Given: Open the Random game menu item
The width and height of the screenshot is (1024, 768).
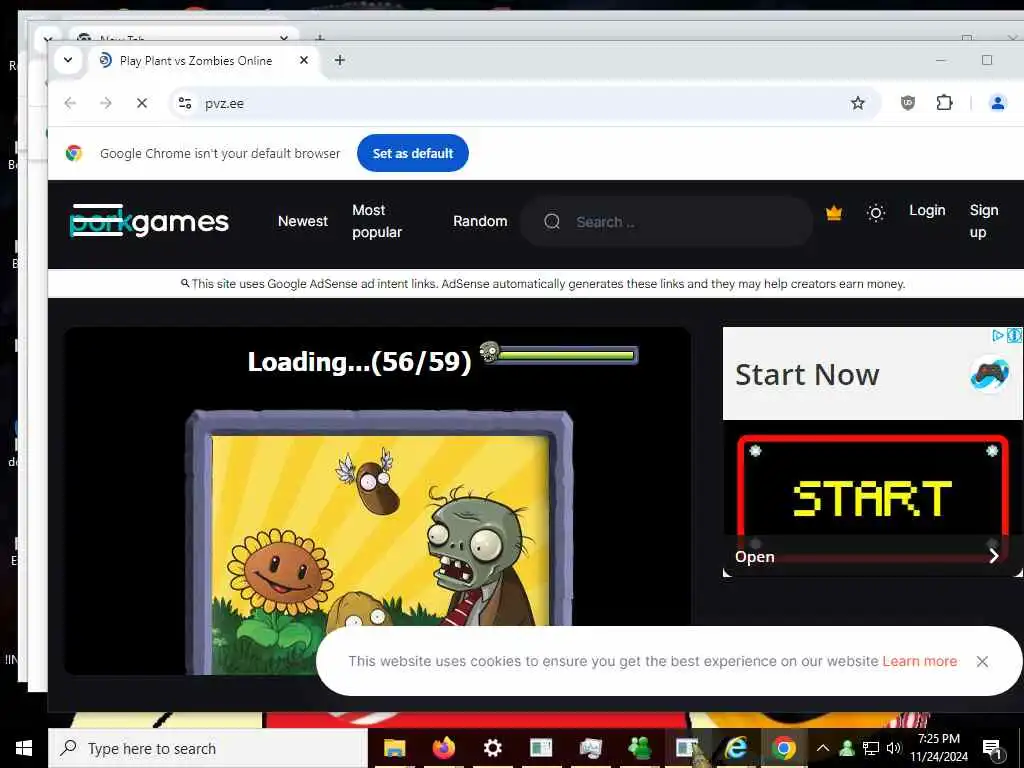Looking at the screenshot, I should 480,221.
